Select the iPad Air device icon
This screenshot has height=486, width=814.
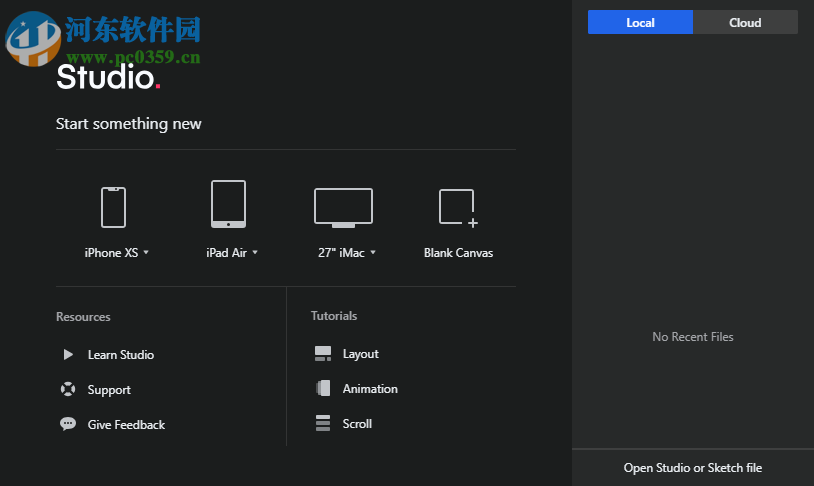tap(228, 204)
